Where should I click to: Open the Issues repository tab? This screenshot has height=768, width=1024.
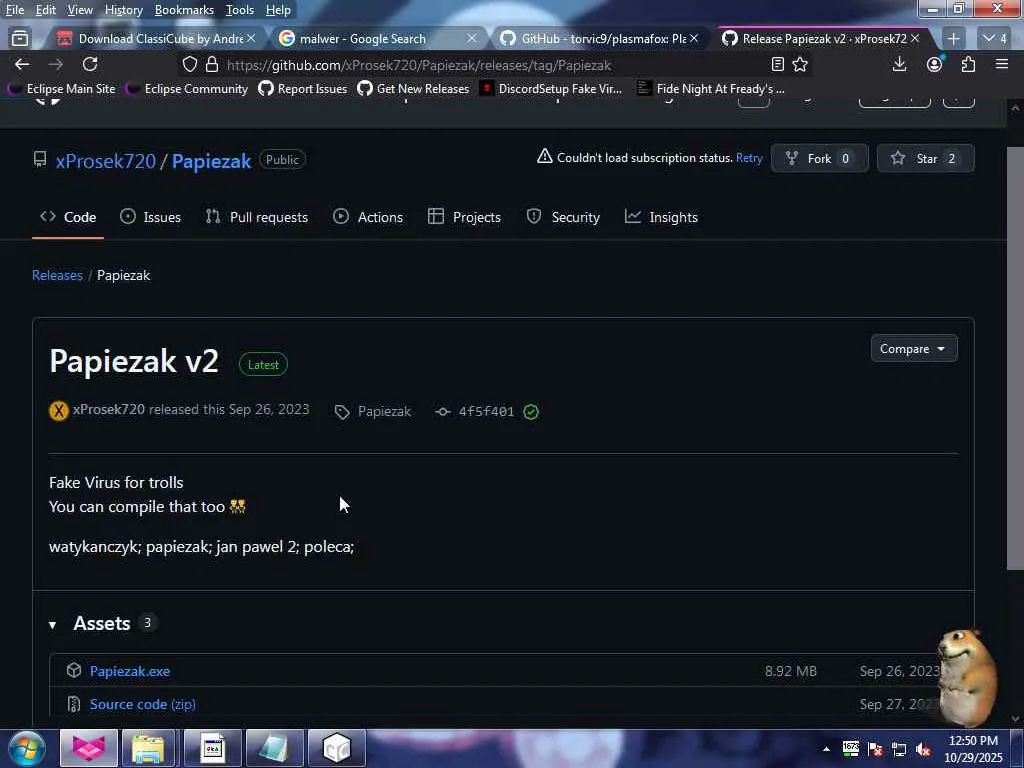click(151, 217)
